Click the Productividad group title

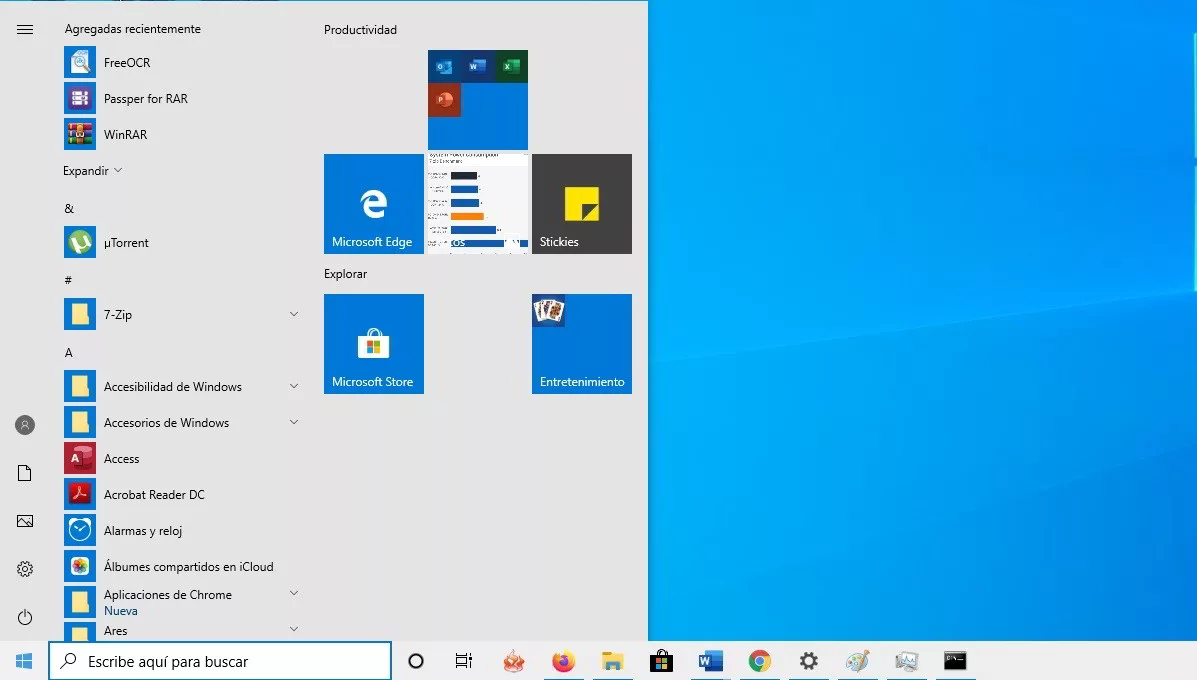[x=360, y=30]
